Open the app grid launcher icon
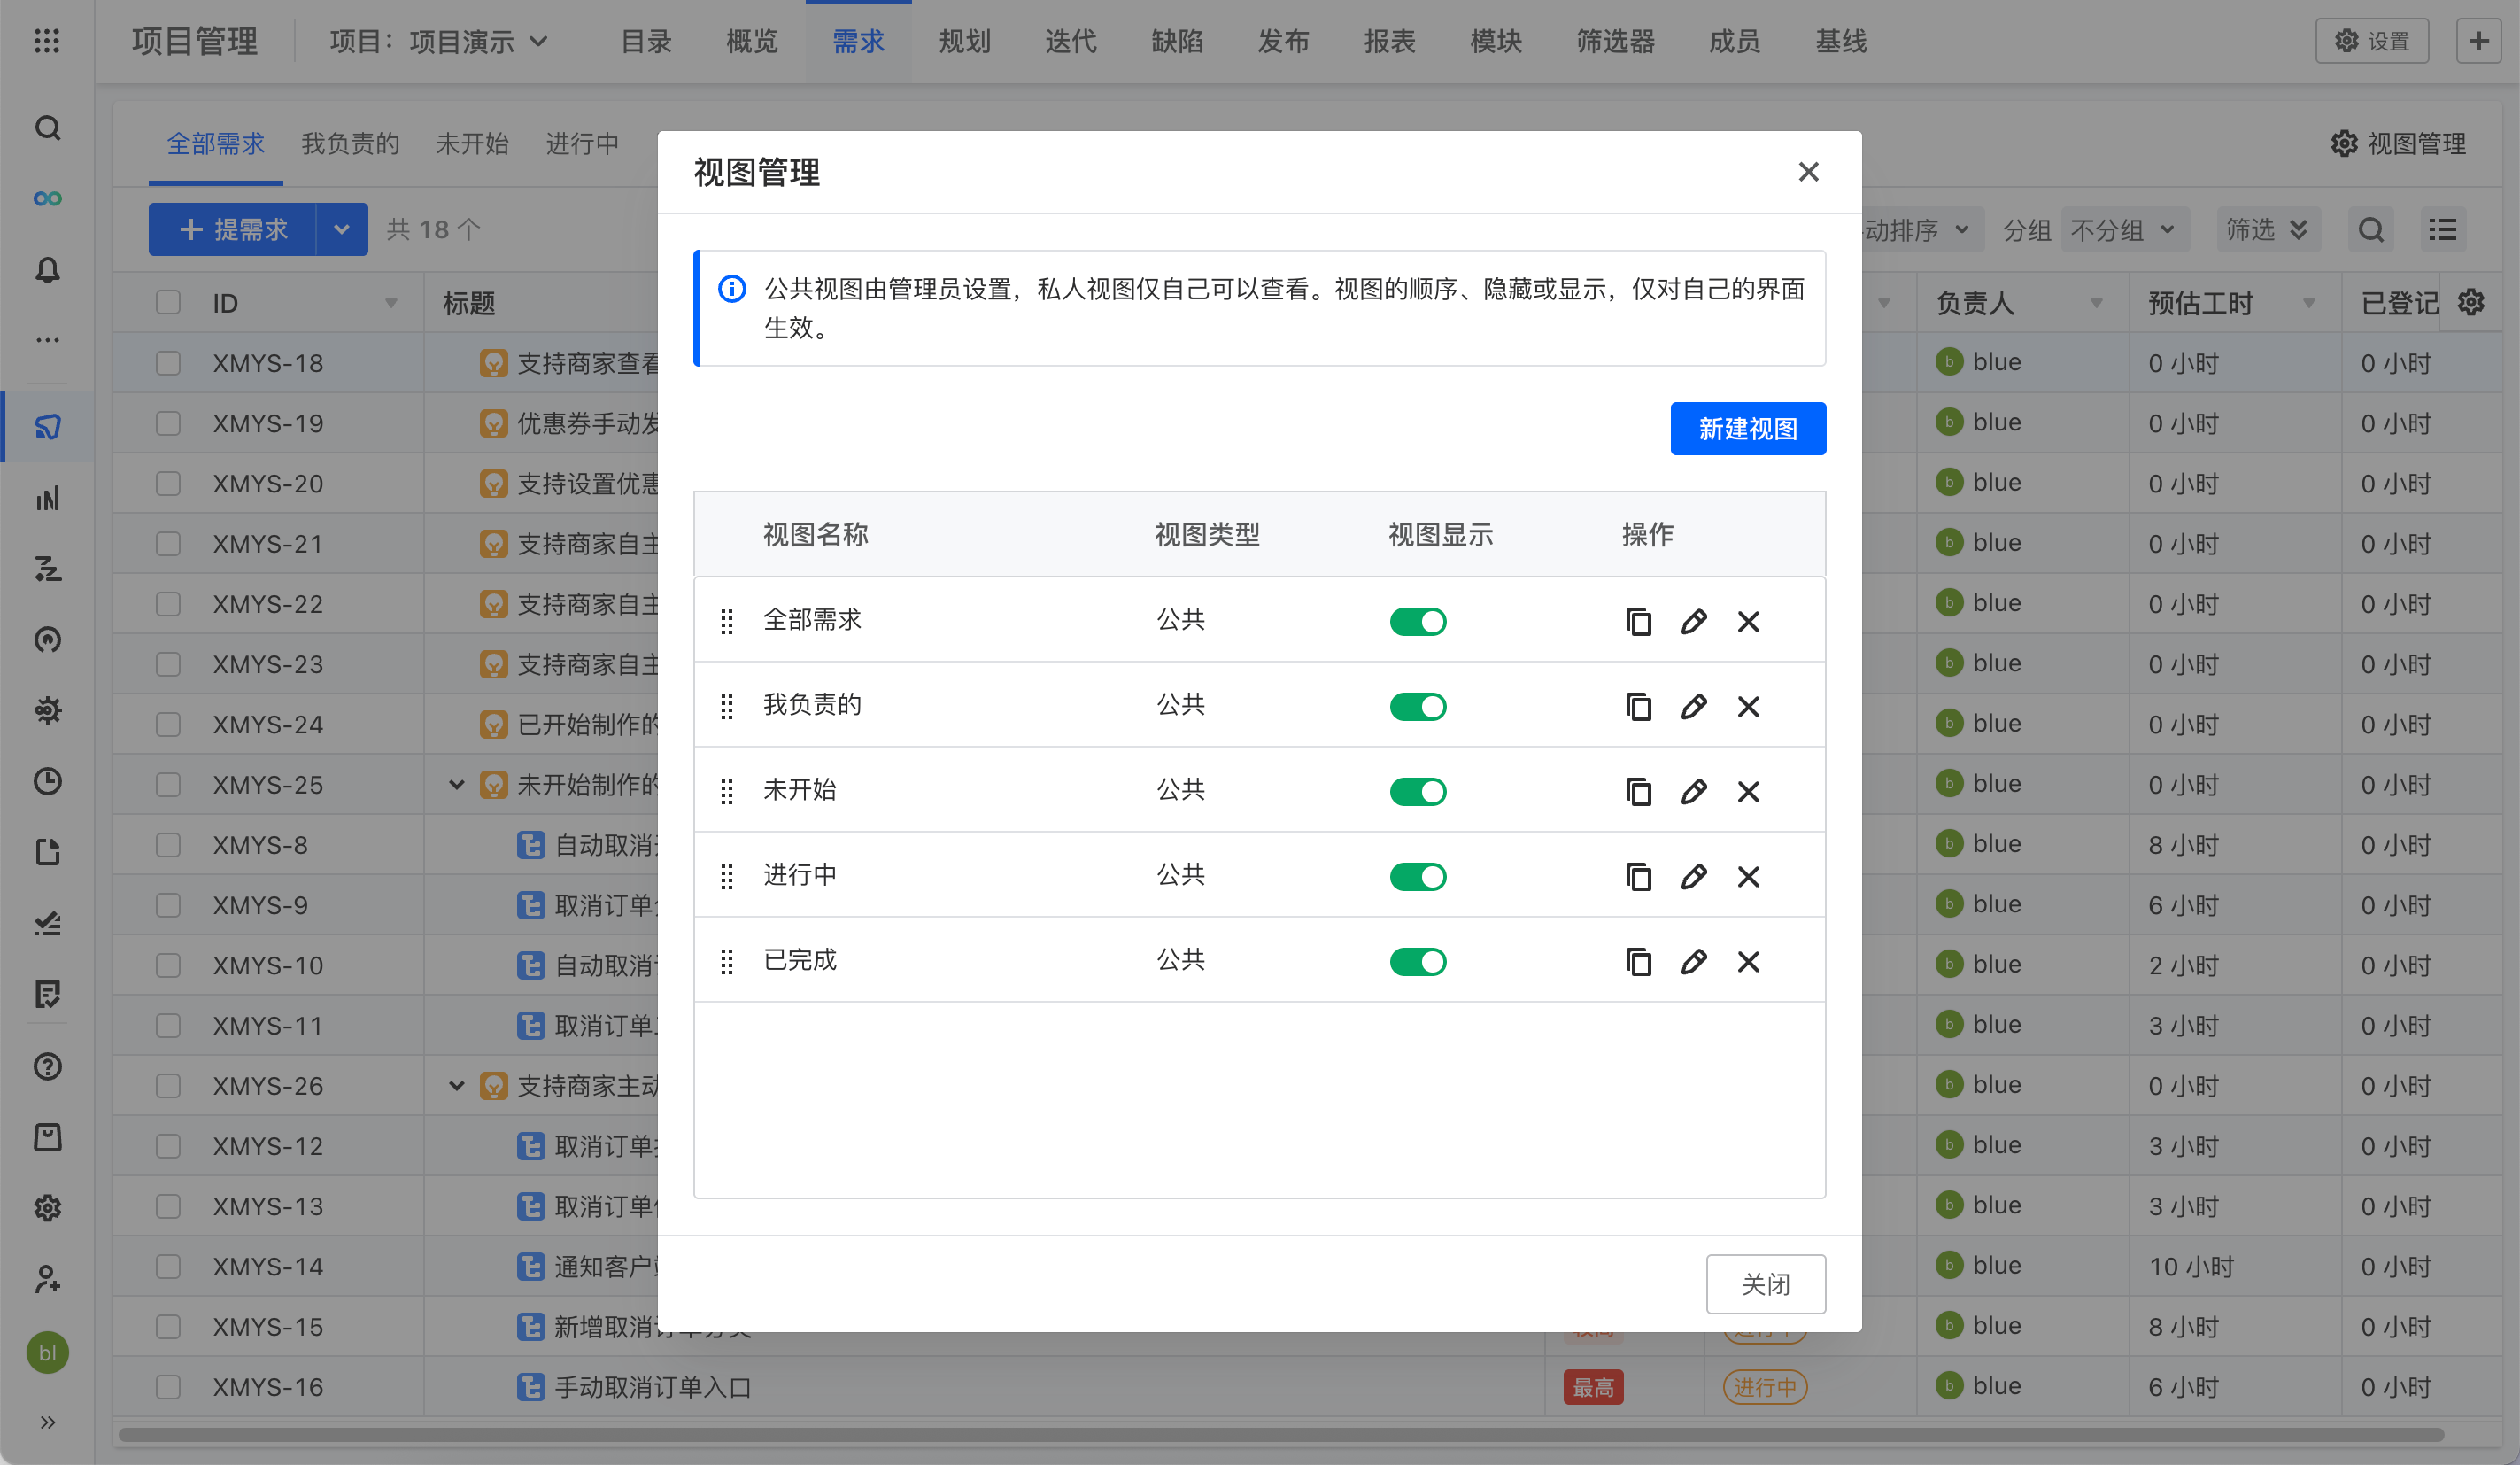This screenshot has width=2520, height=1465. [x=47, y=41]
